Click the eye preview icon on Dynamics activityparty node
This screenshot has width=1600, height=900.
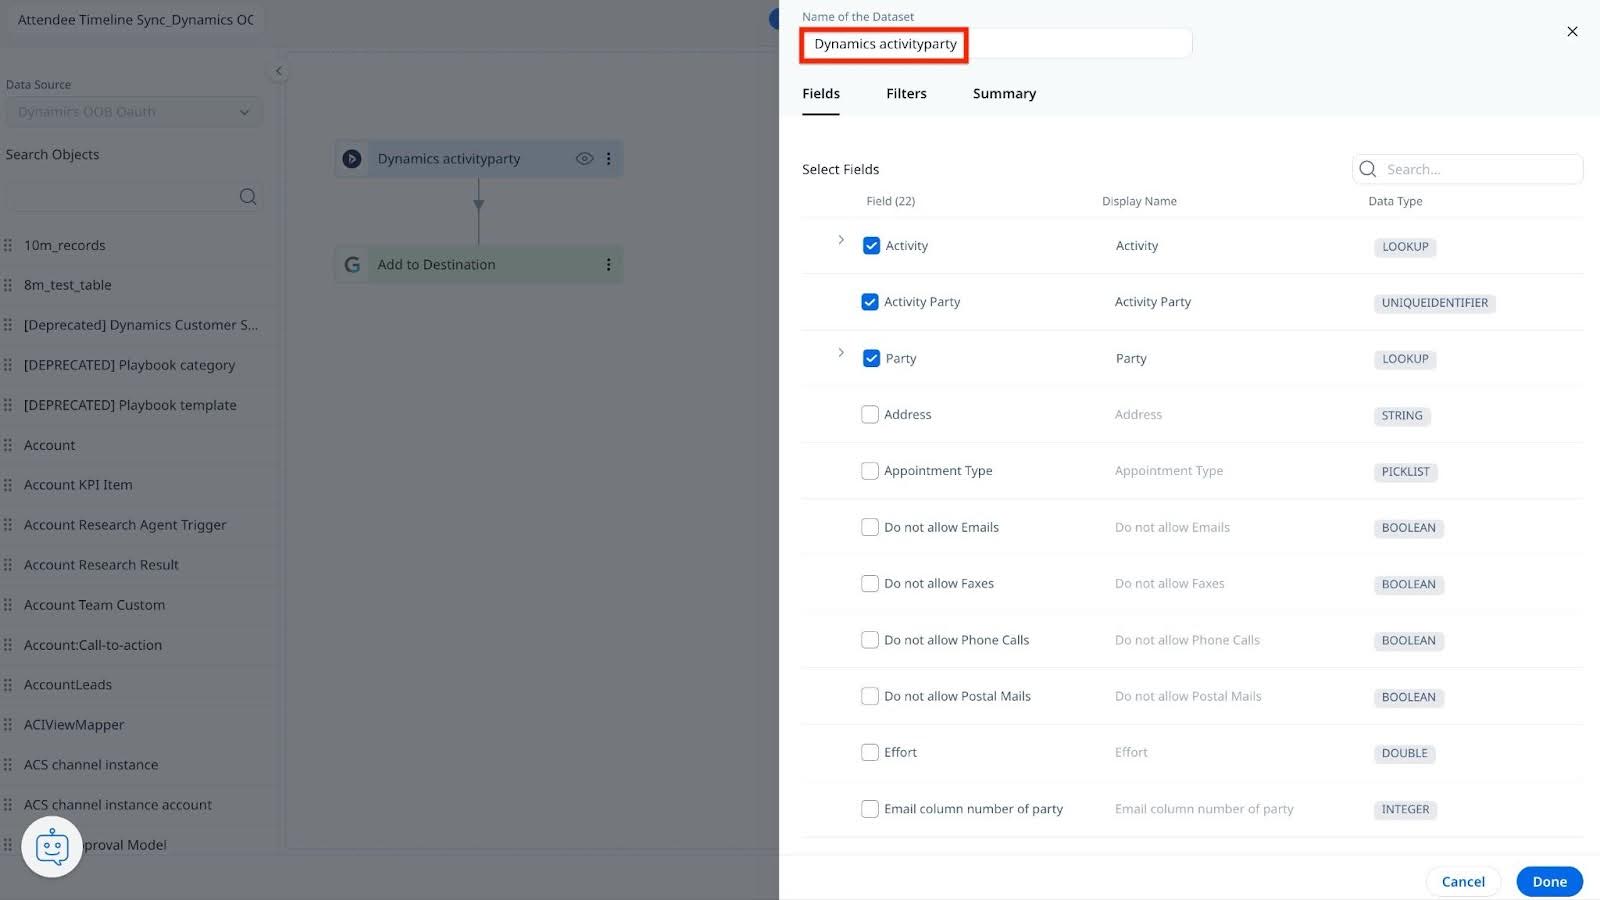pos(584,158)
